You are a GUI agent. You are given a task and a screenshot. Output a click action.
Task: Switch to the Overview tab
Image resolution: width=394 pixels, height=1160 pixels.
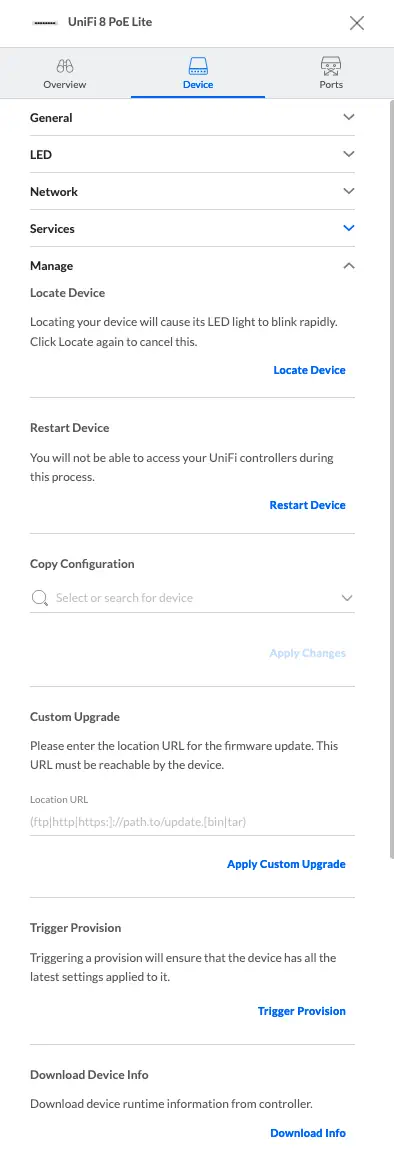point(65,73)
